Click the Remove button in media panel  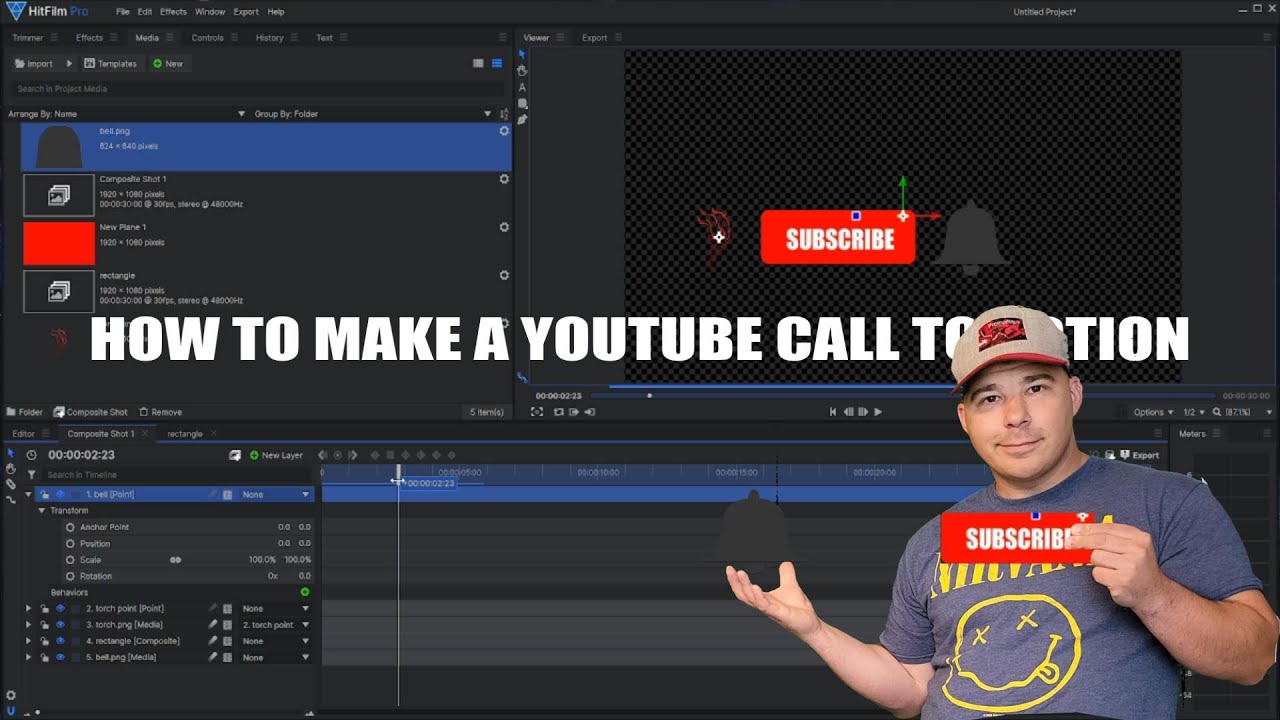161,412
